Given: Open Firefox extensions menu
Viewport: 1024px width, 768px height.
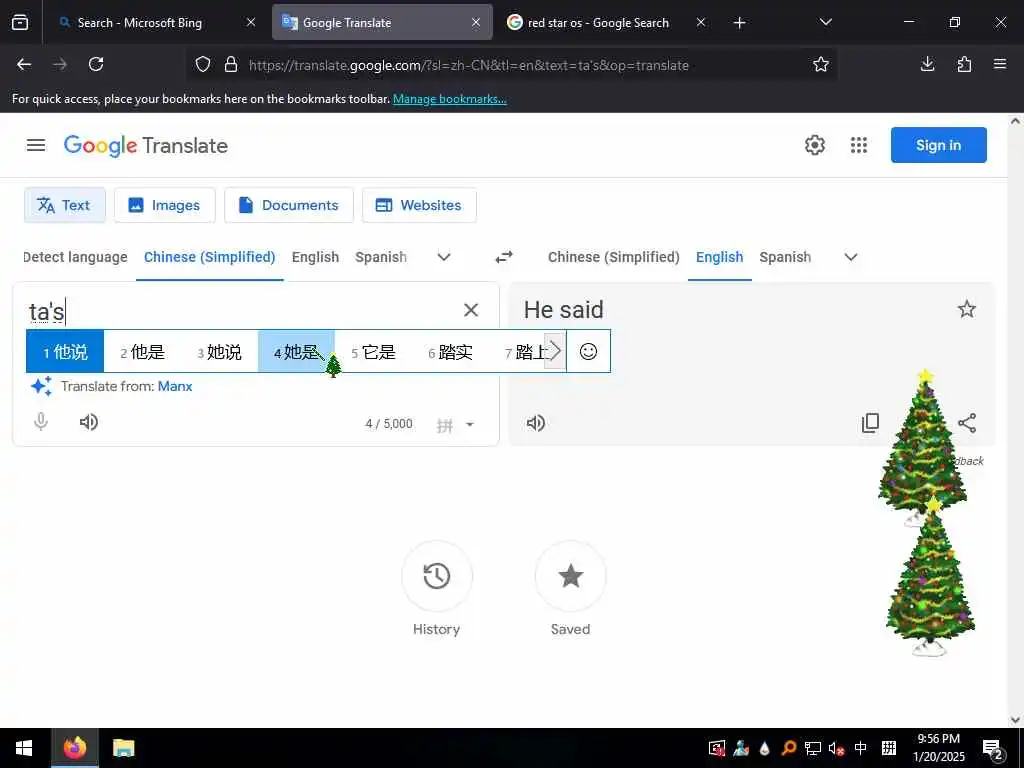Looking at the screenshot, I should coord(964,64).
